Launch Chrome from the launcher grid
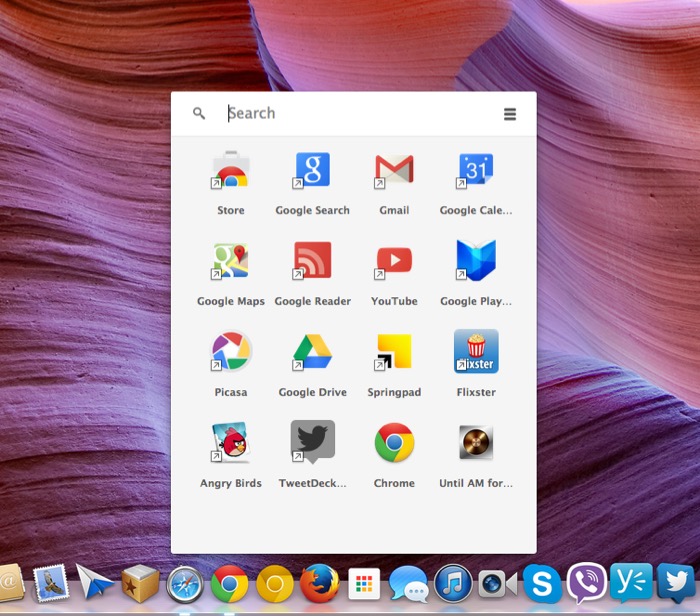The image size is (700, 616). pos(394,442)
